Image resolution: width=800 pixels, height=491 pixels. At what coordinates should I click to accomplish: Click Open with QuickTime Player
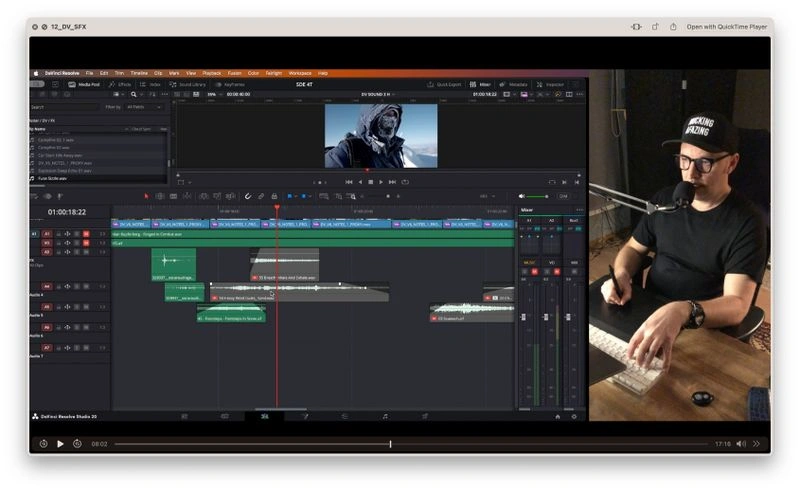[727, 27]
